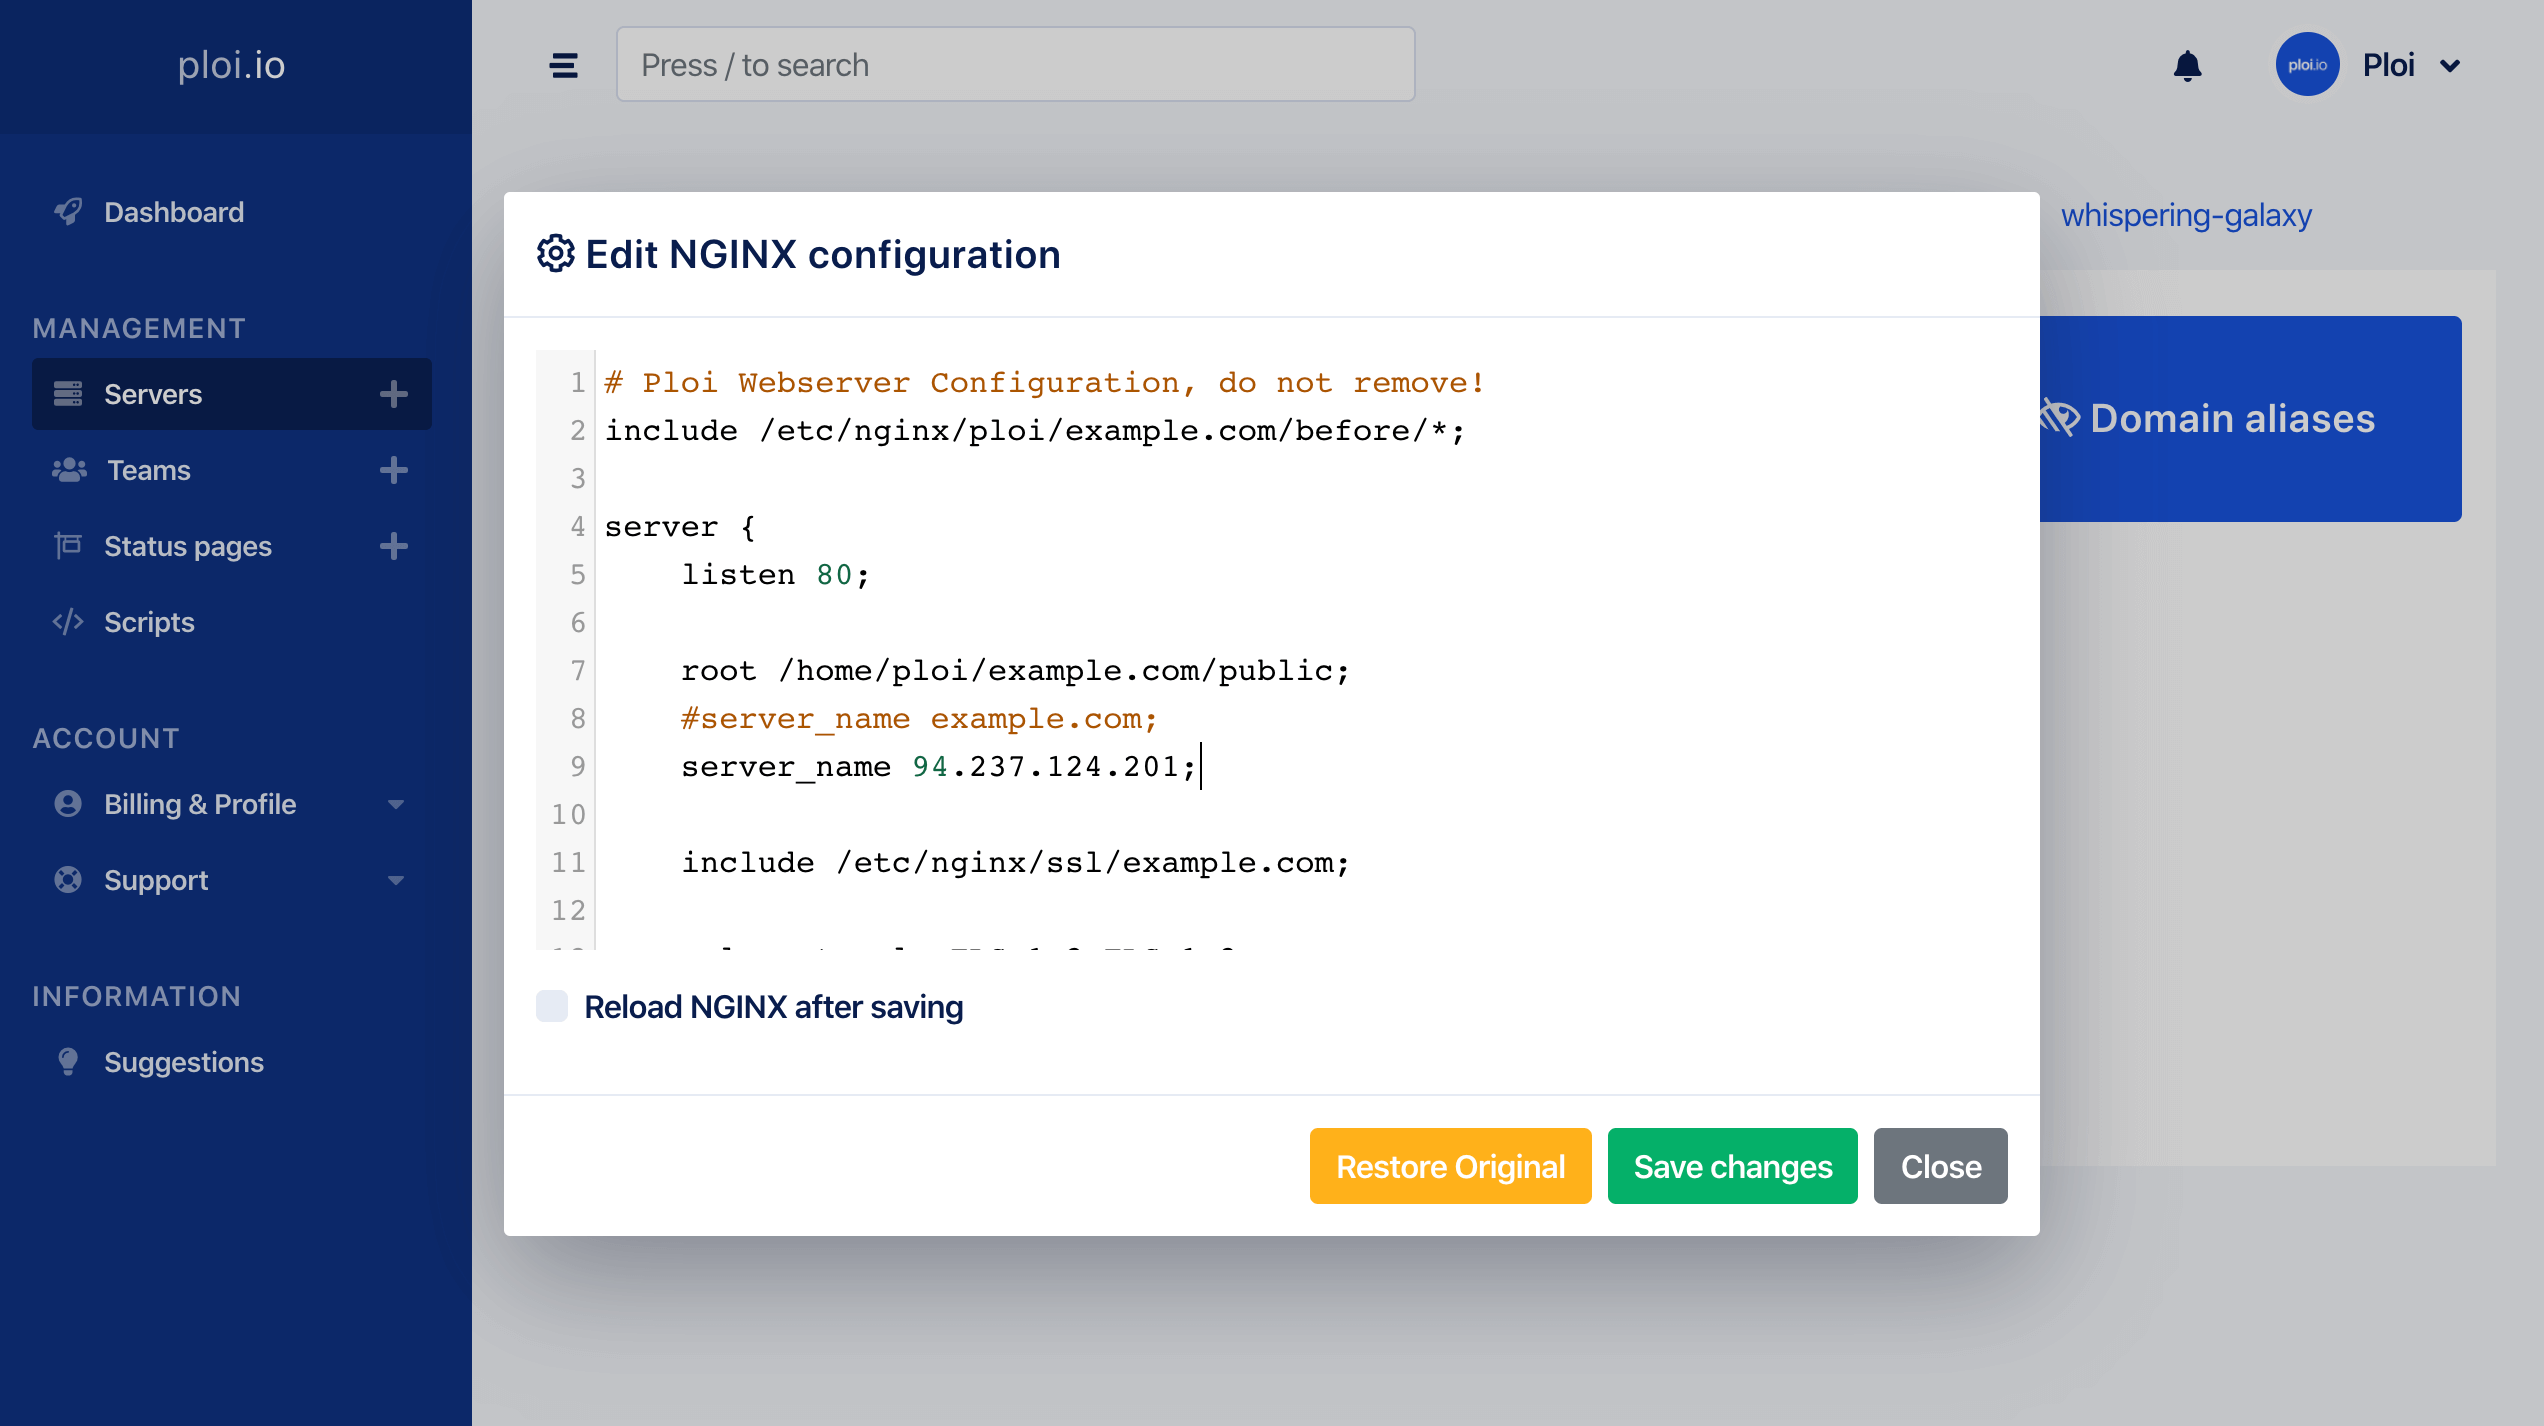Open the Servers menu item

[153, 394]
